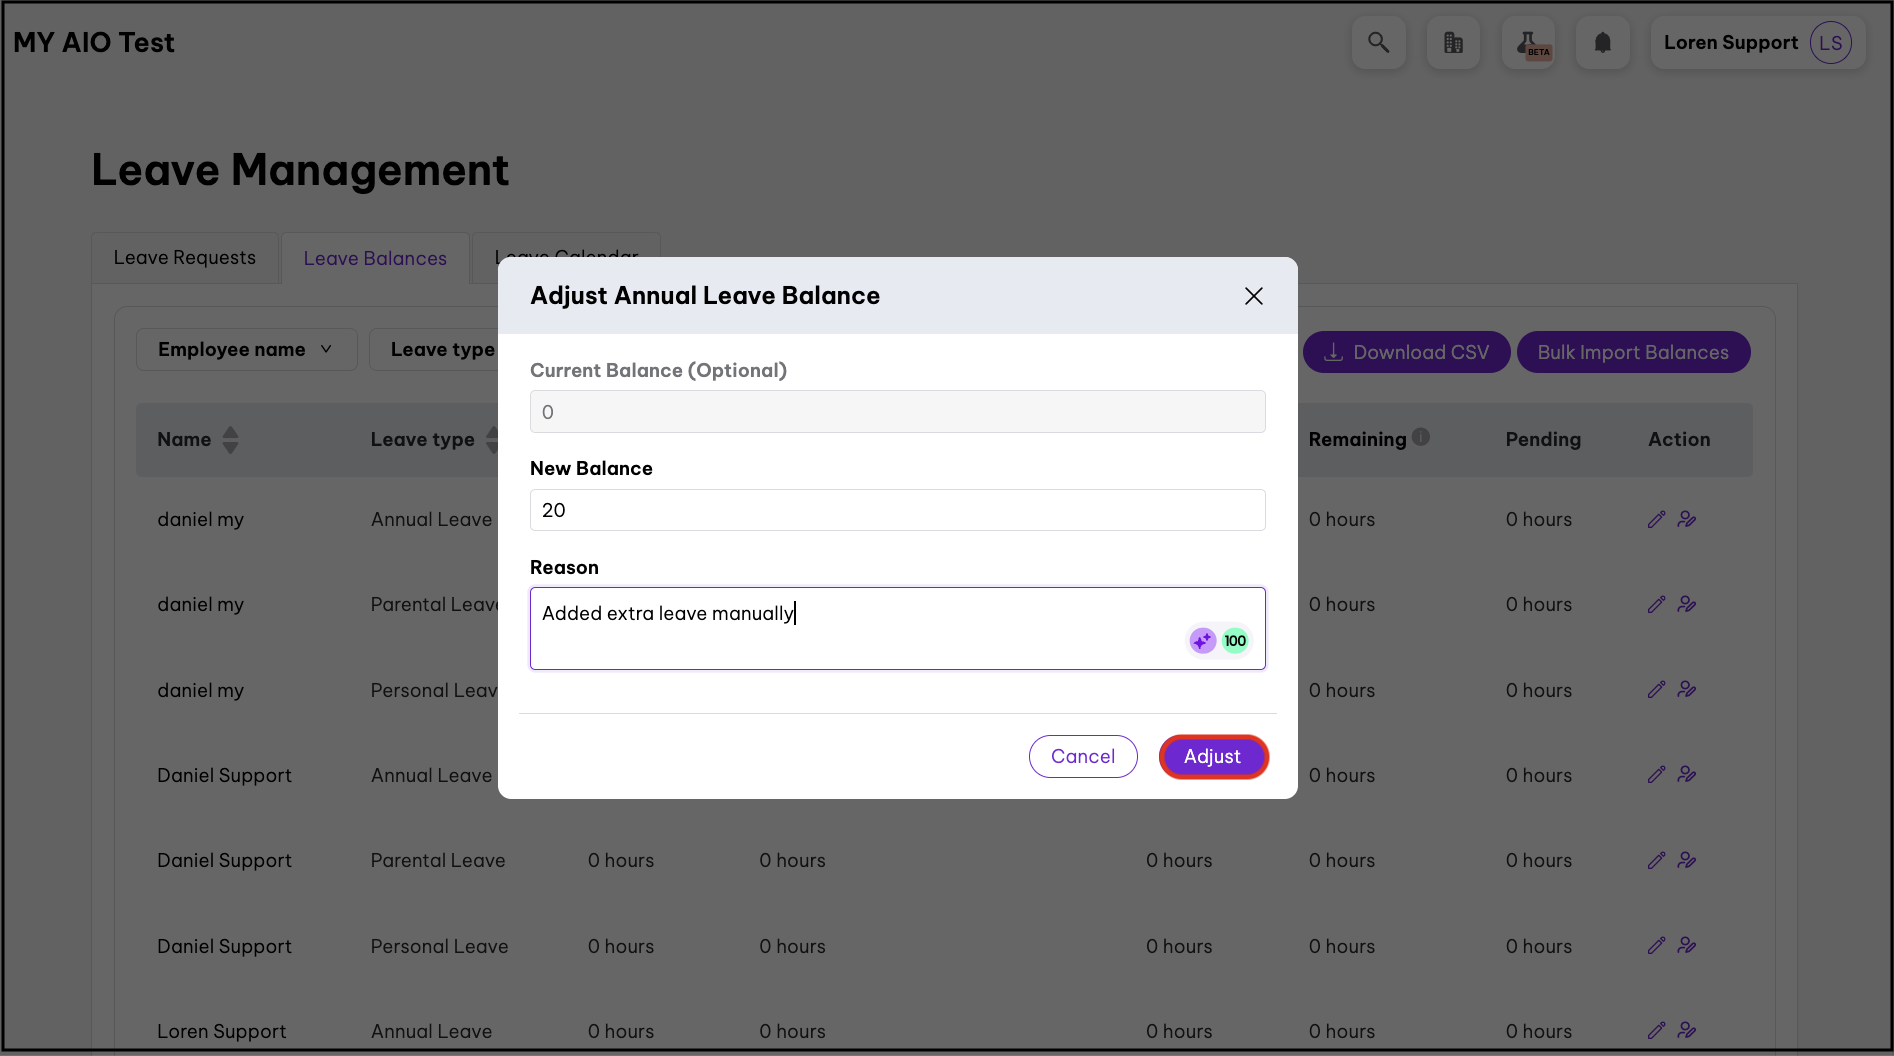Click the link icon on daniel my's Personal Leave row
Viewport: 1894px width, 1056px height.
point(1689,689)
